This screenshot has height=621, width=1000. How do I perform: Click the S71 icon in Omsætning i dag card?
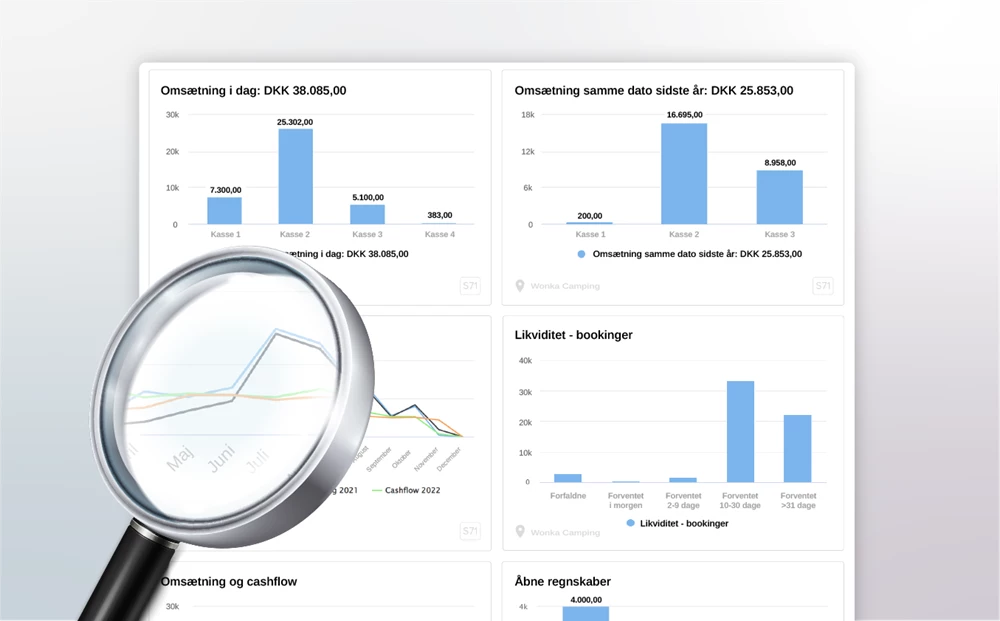[x=470, y=286]
